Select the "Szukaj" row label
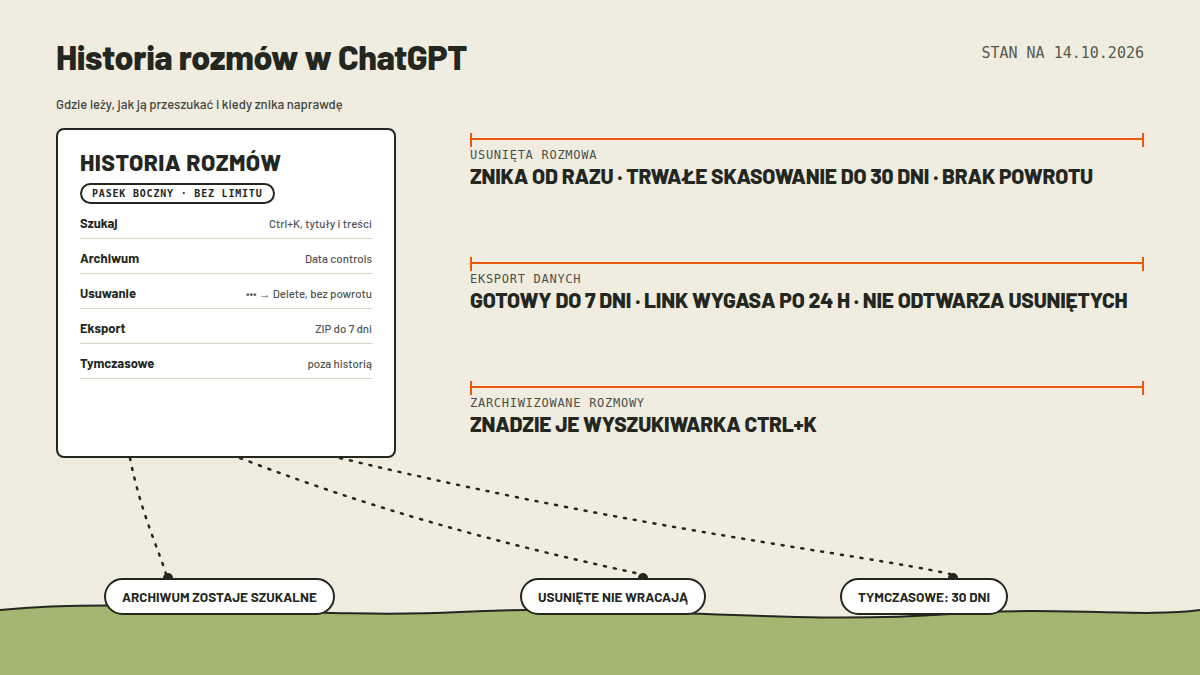Image resolution: width=1200 pixels, height=675 pixels. coord(99,224)
